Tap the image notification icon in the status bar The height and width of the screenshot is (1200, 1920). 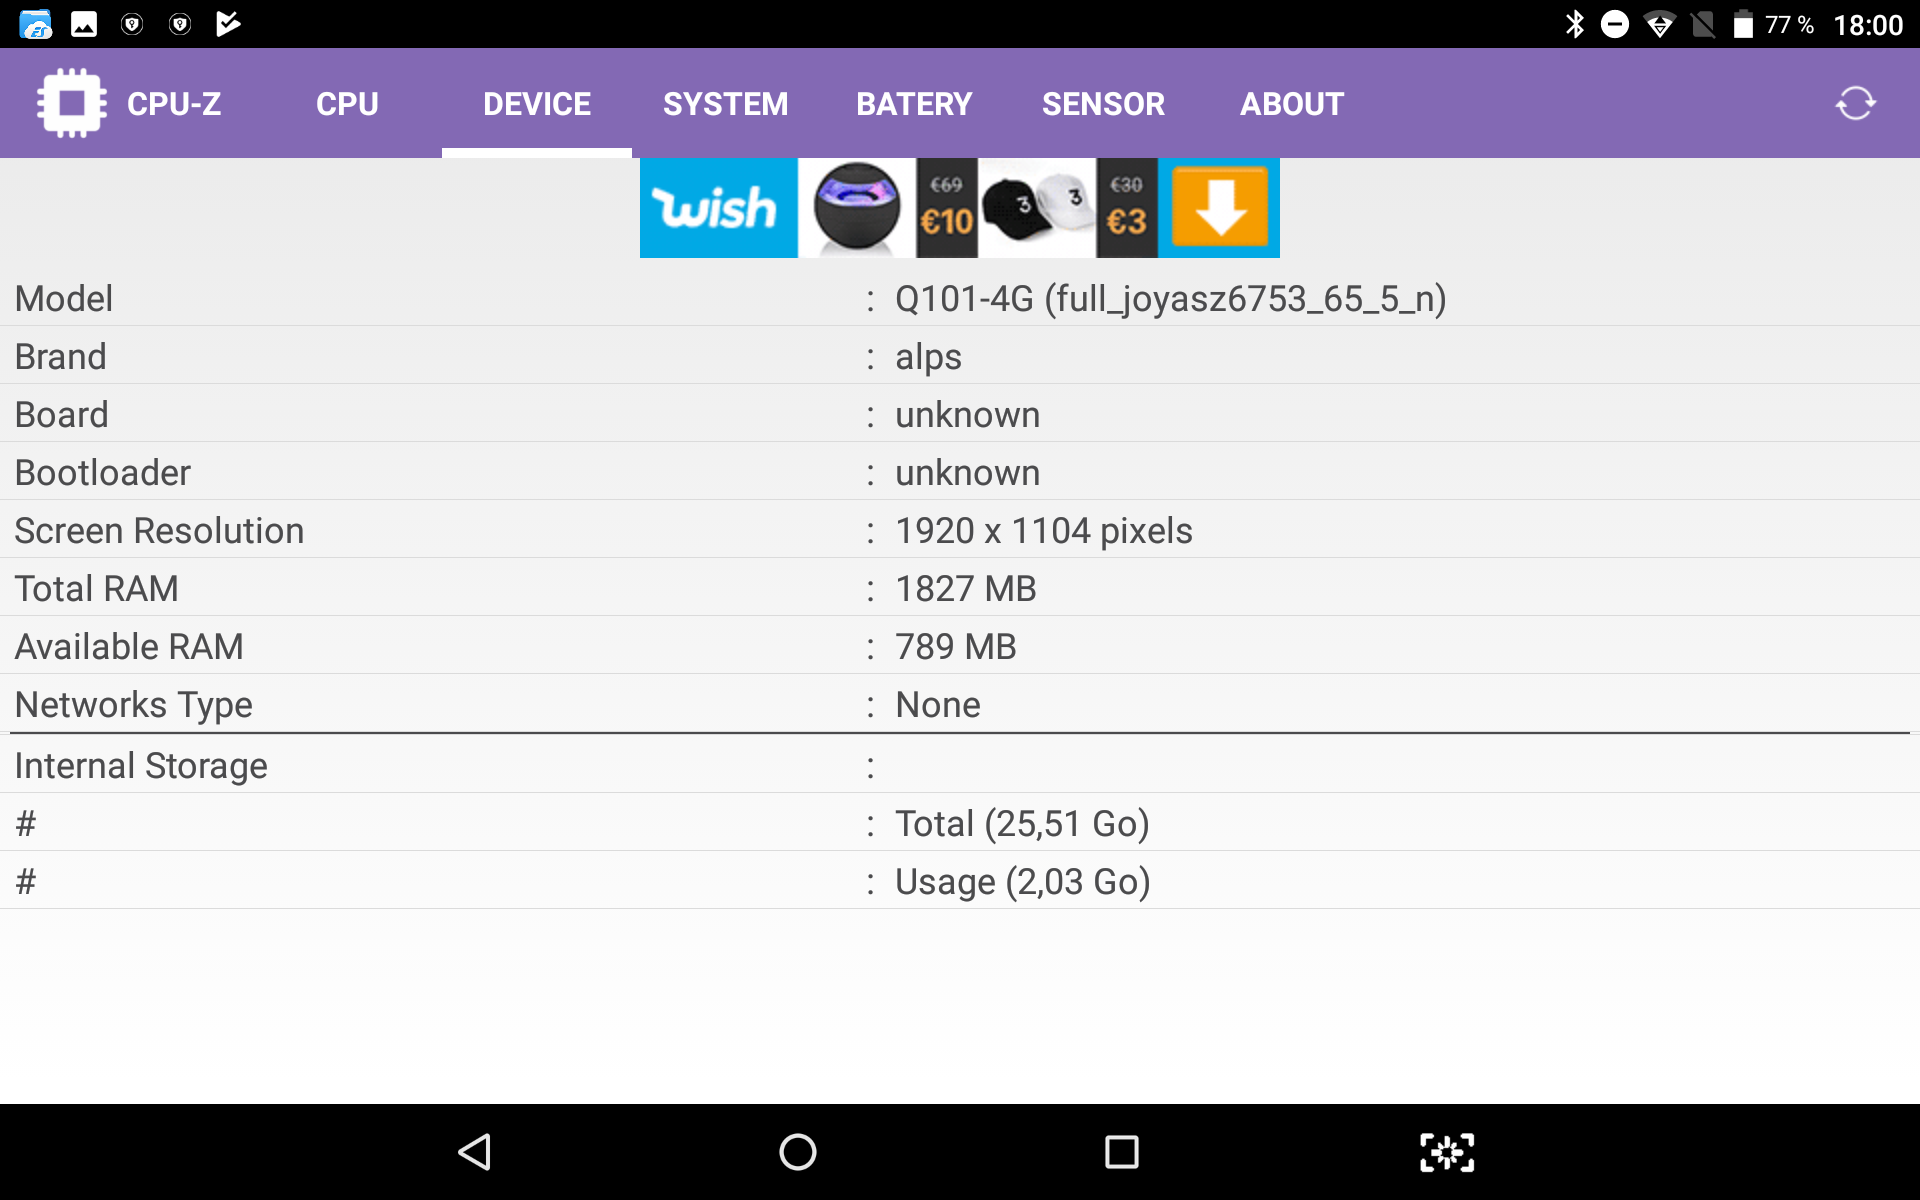[x=84, y=24]
